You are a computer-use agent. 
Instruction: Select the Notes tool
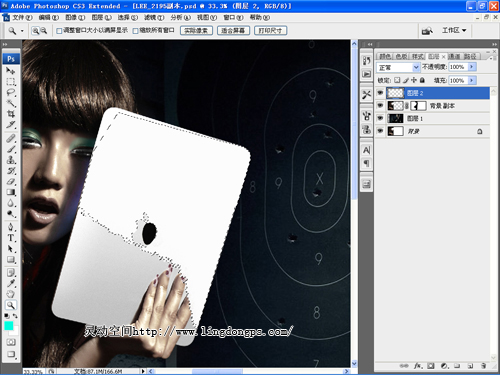[x=11, y=273]
